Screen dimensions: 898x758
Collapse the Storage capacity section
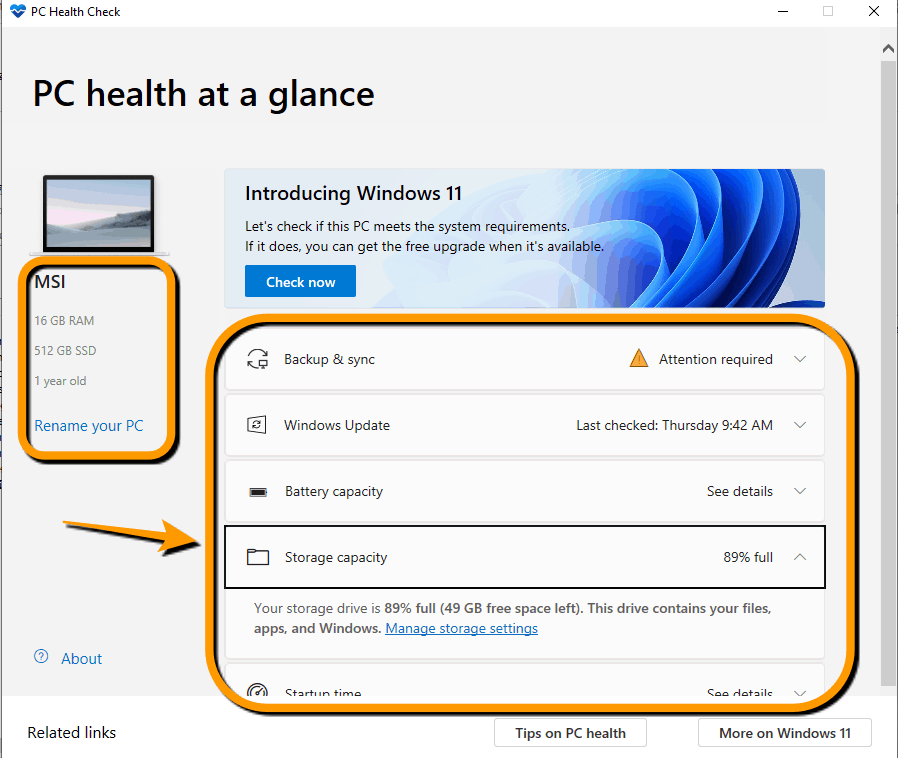coord(799,557)
